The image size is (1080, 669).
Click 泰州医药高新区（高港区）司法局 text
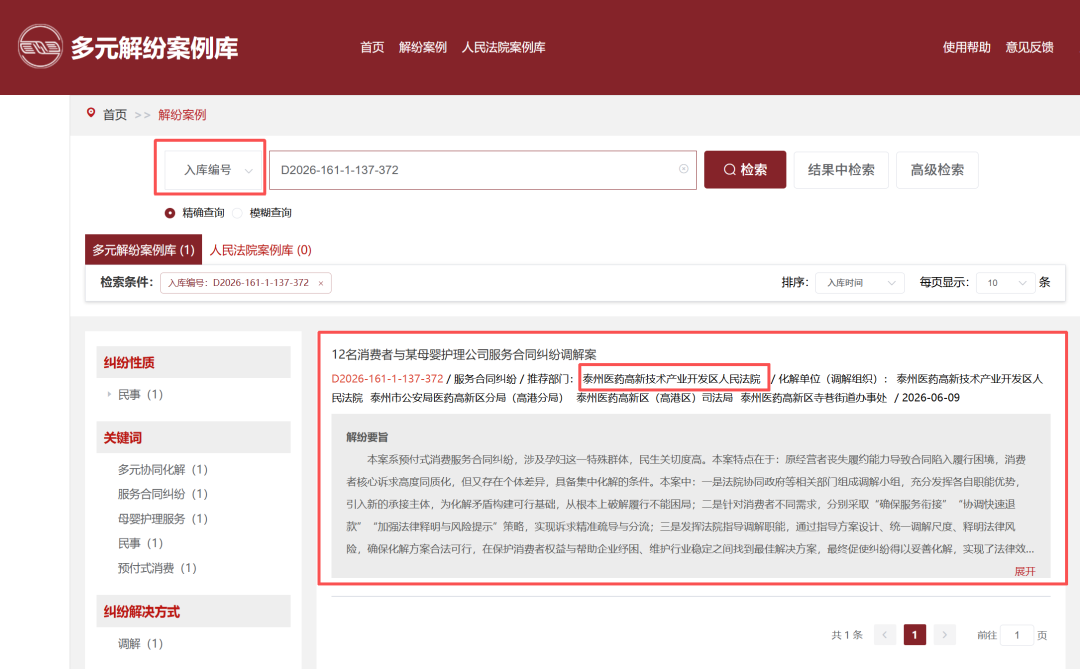tap(654, 398)
